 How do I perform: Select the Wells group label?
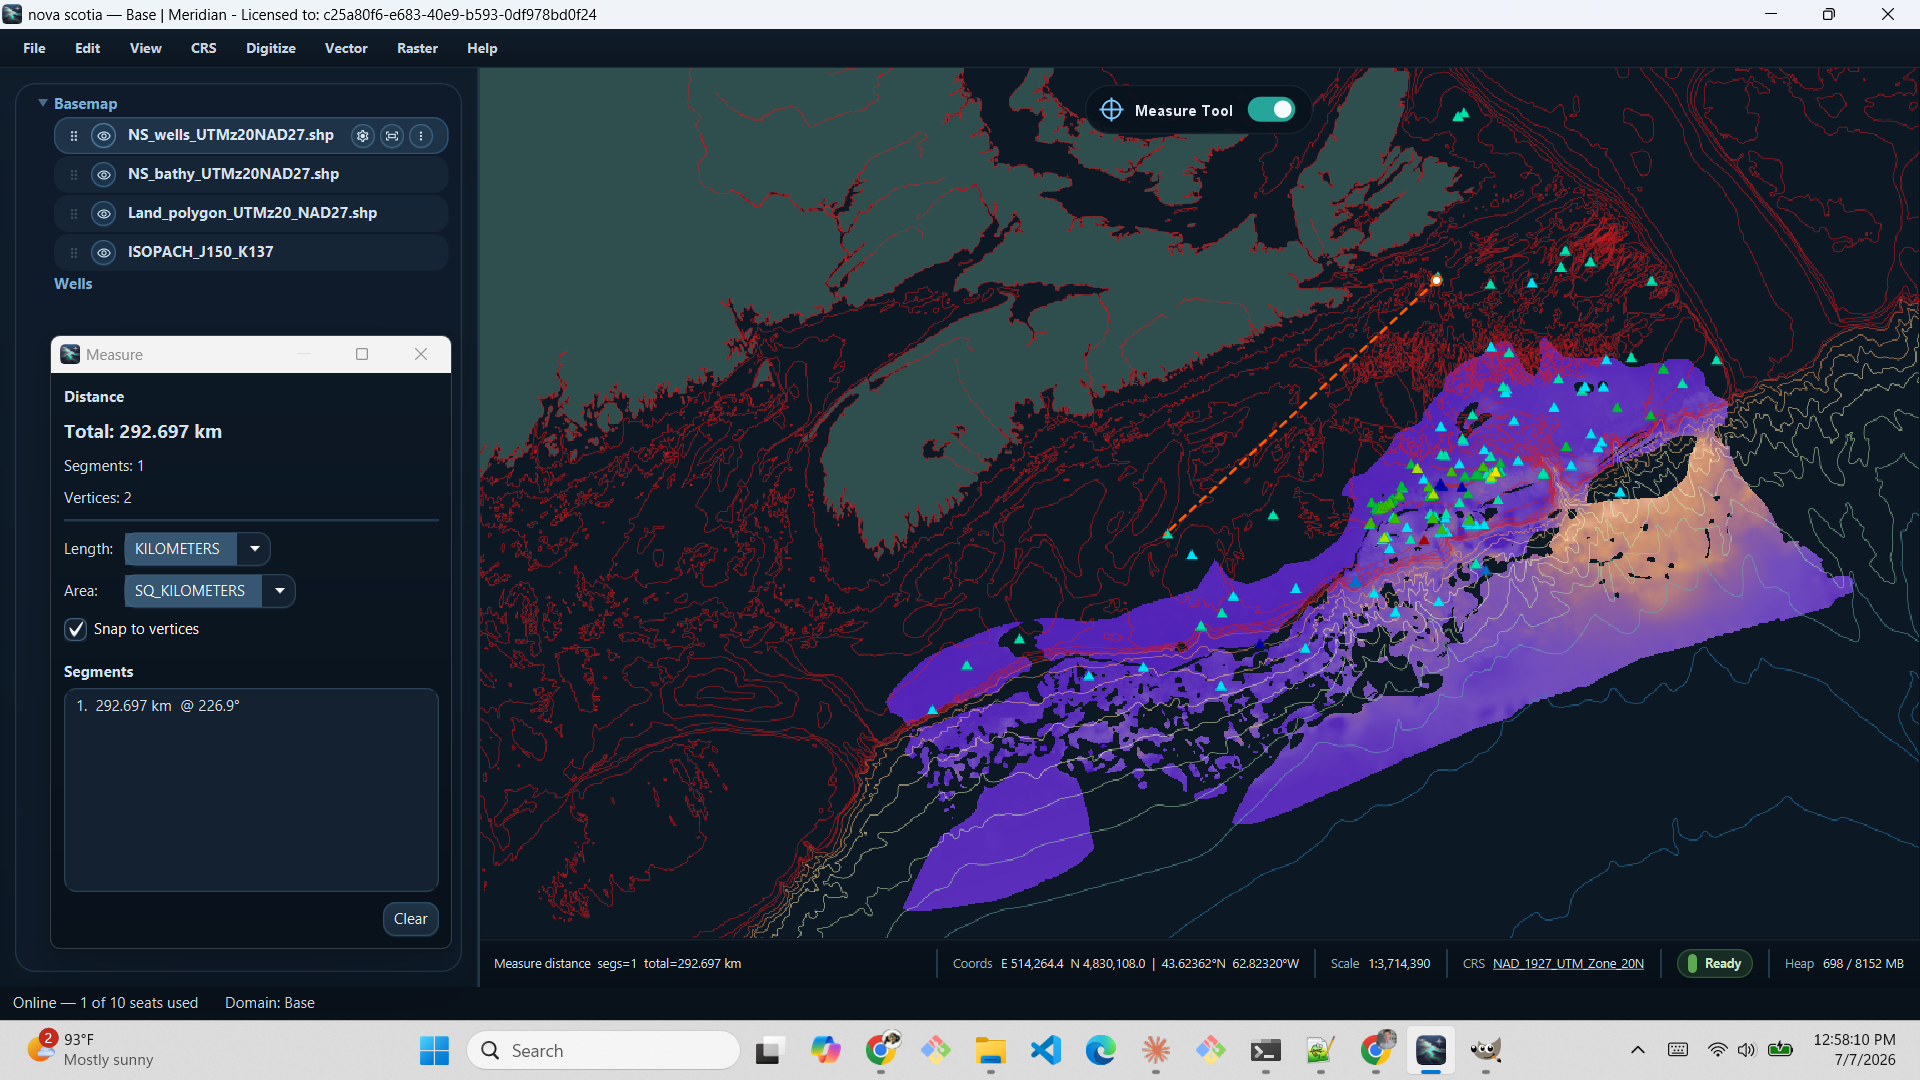[73, 284]
